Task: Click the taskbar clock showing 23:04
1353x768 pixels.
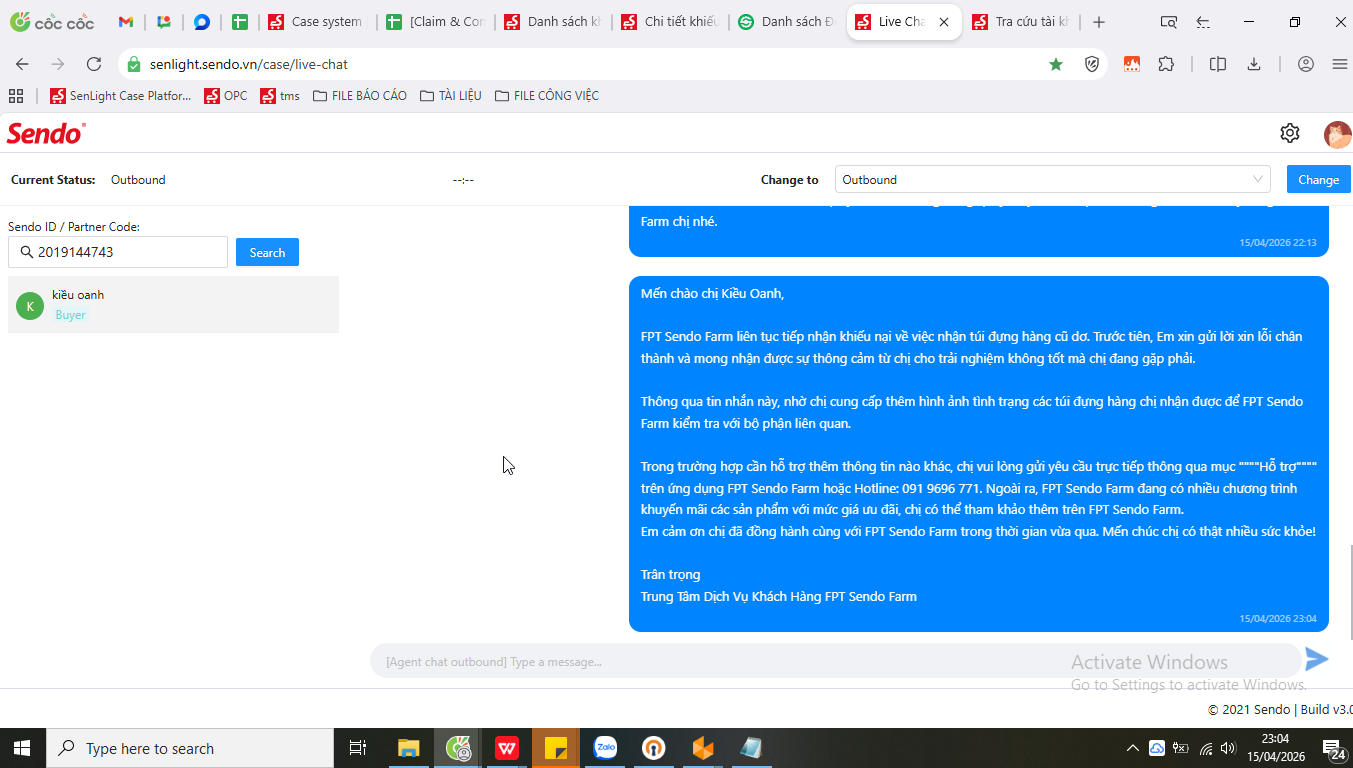Action: (1275, 748)
